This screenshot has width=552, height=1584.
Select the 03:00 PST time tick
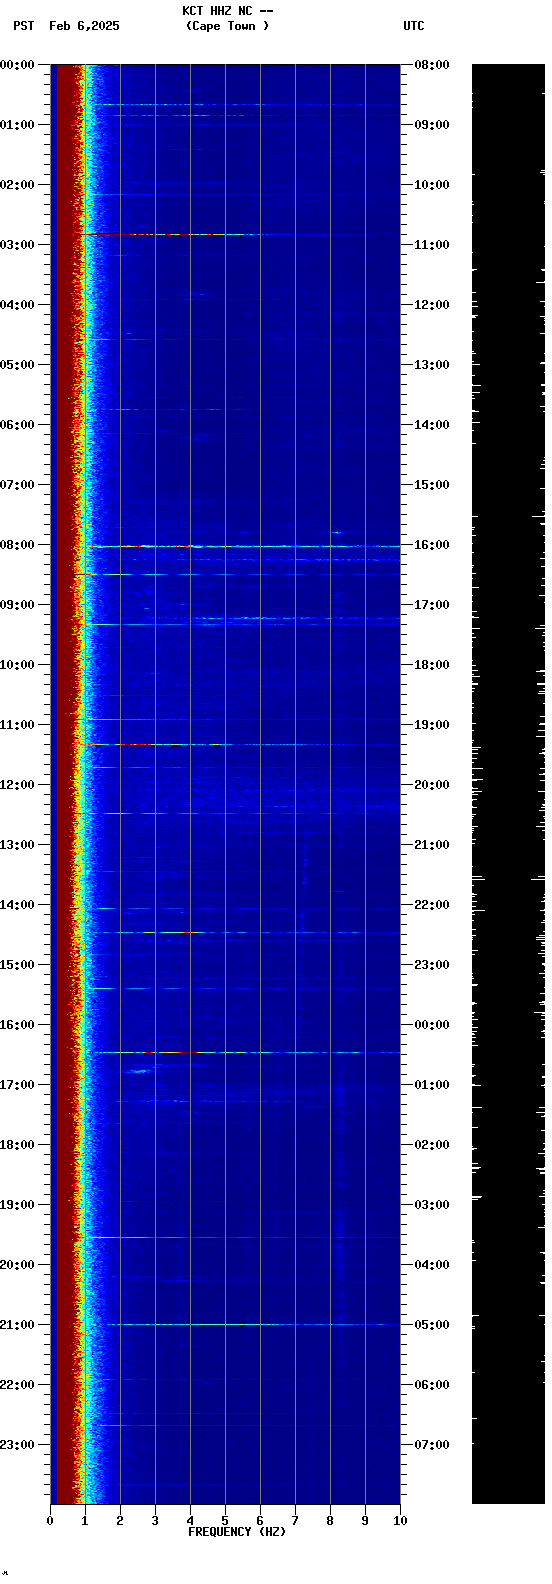pos(18,245)
